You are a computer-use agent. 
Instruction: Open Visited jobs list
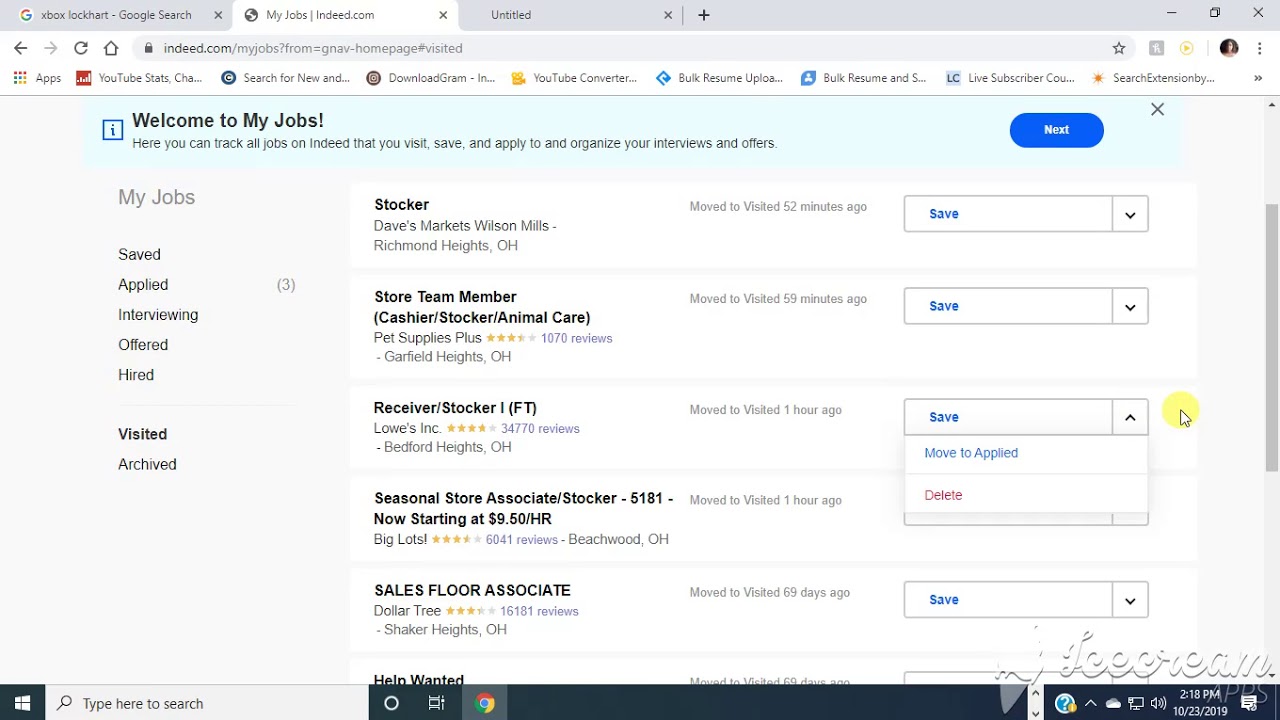(x=142, y=434)
